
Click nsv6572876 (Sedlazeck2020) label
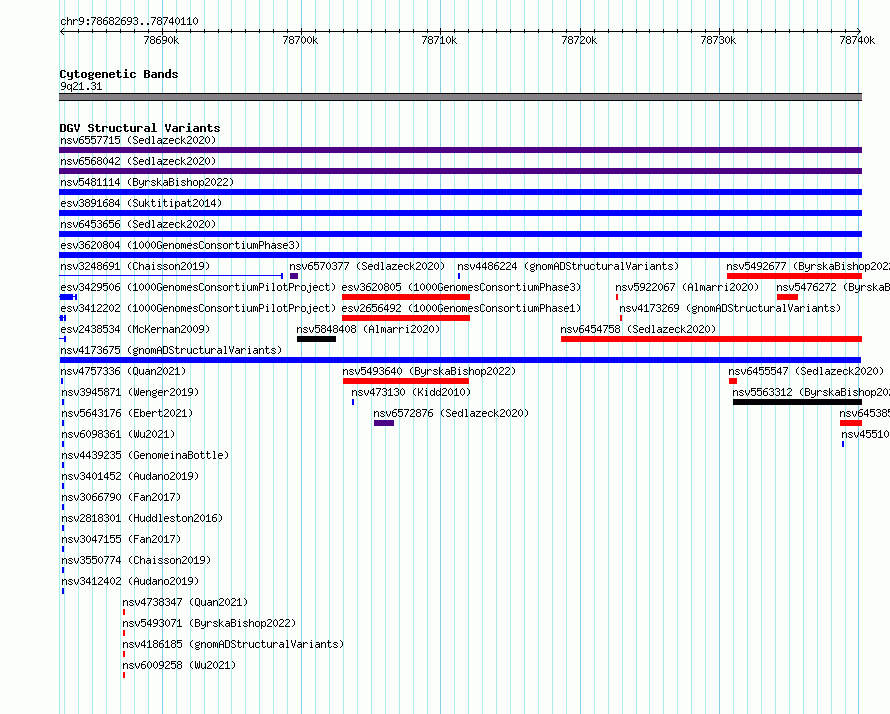(x=451, y=413)
